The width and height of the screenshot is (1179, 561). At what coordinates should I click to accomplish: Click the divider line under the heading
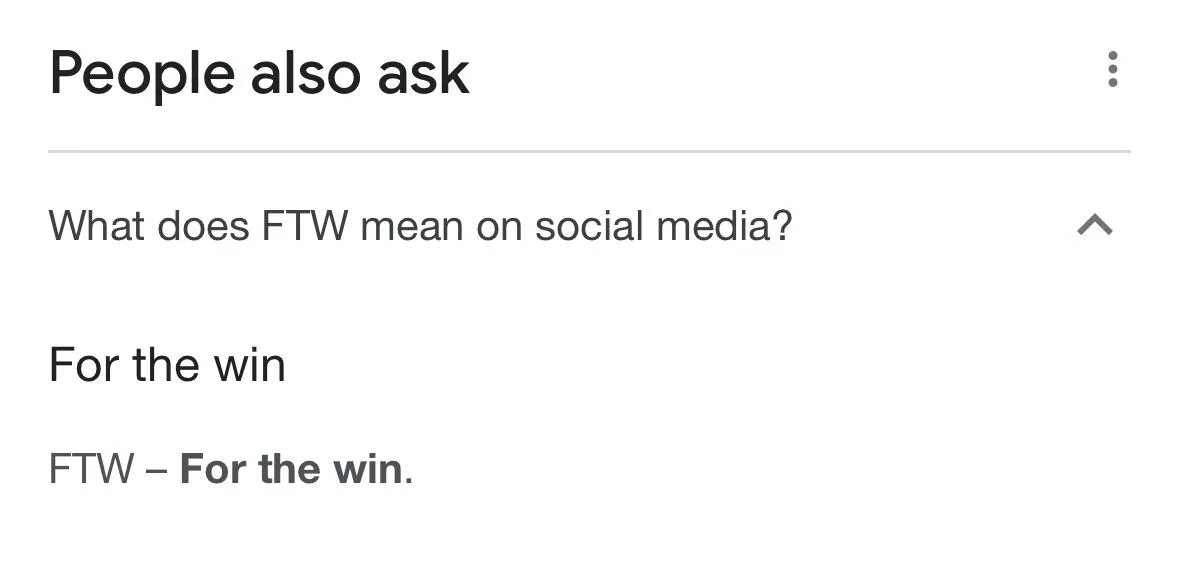(x=589, y=152)
